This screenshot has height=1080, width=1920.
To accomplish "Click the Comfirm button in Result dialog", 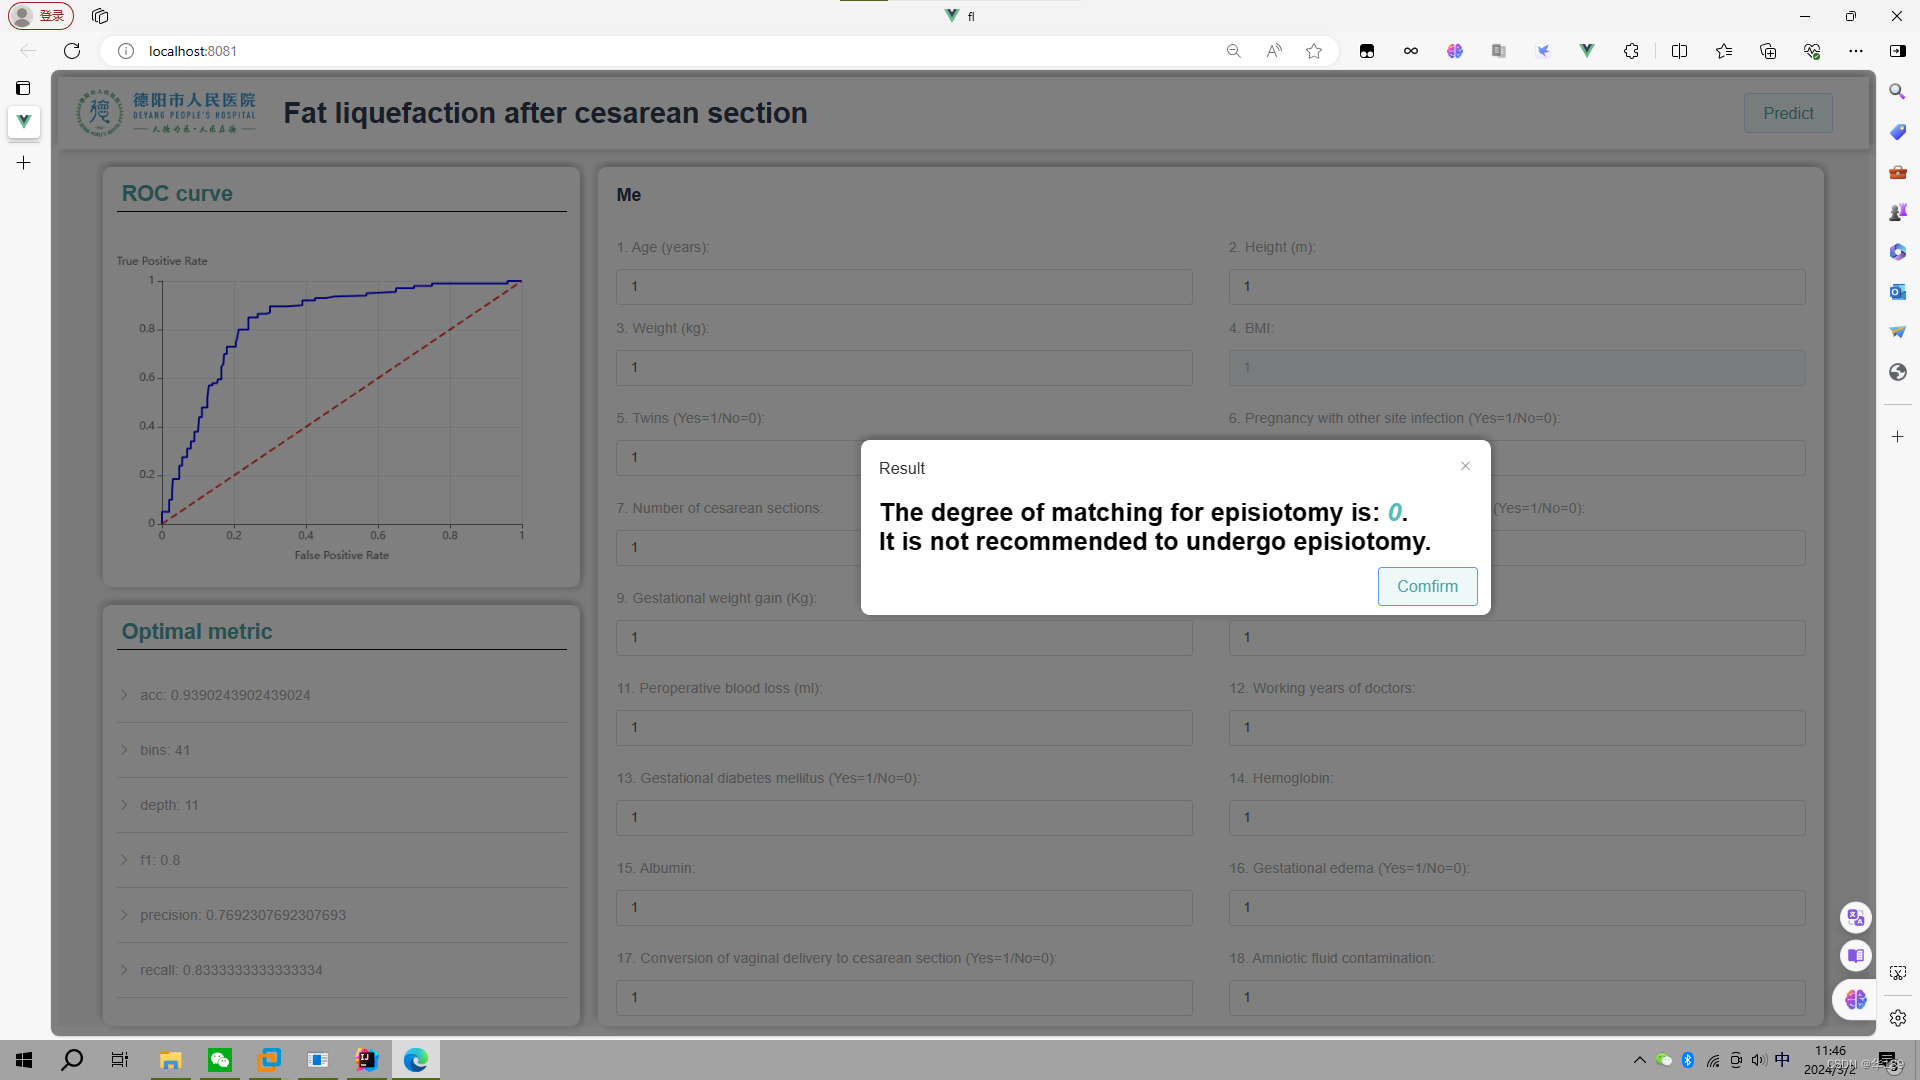I will point(1427,586).
